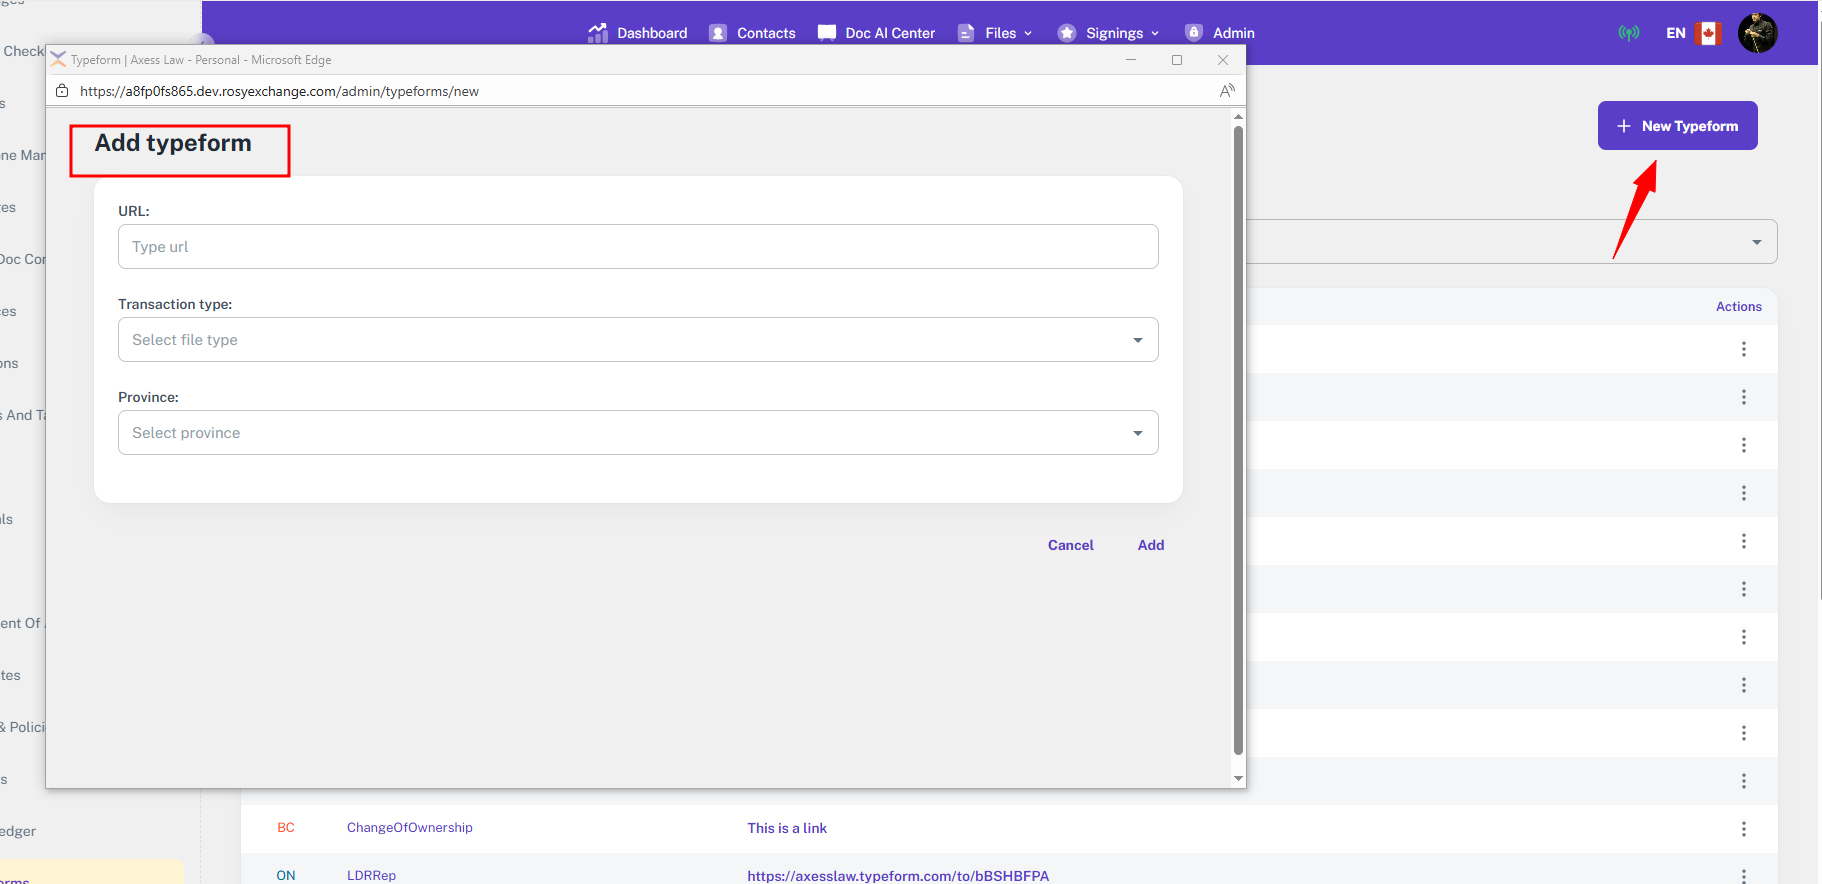Click the Doc AI Center monitor icon
1822x884 pixels.
pyautogui.click(x=827, y=33)
